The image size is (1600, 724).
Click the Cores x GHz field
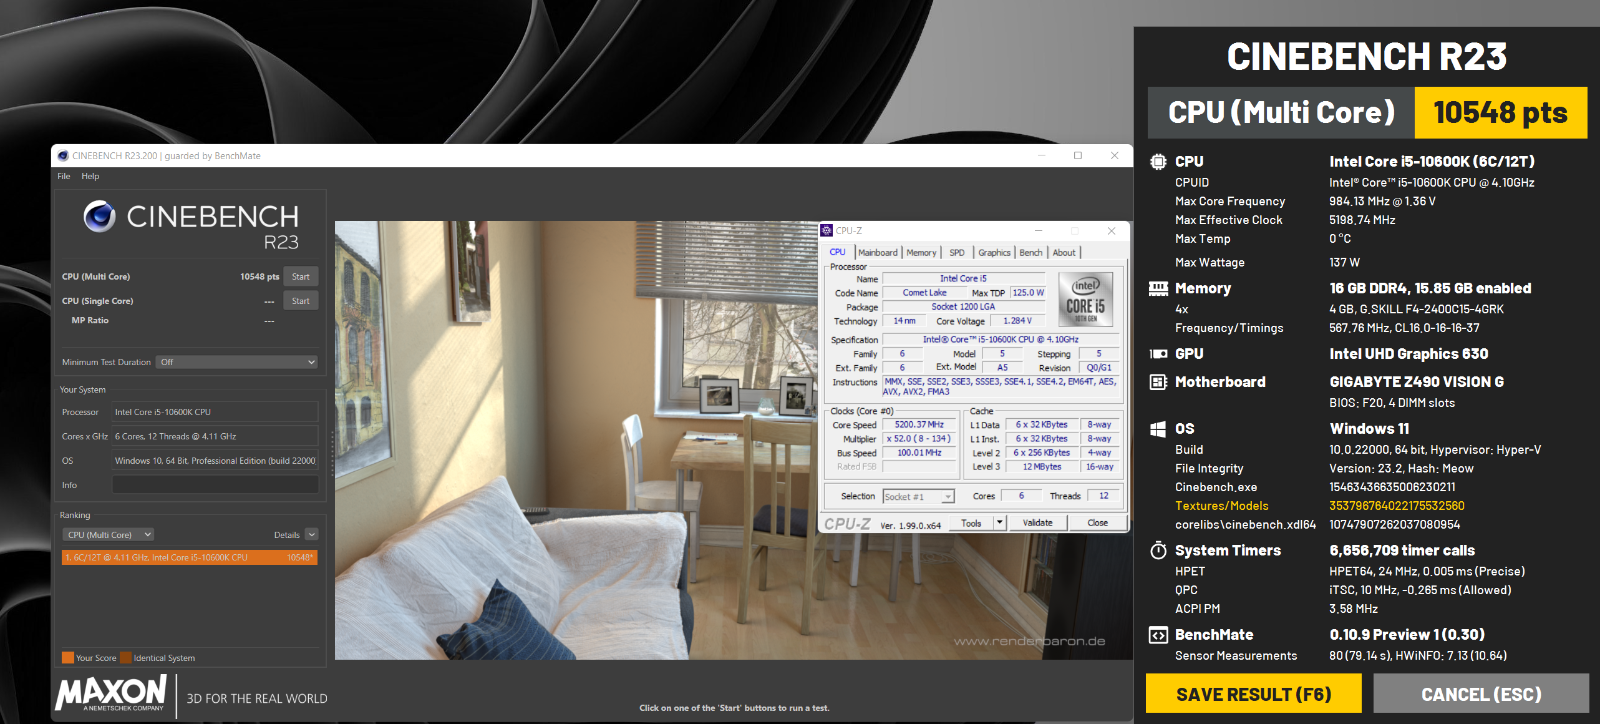[x=215, y=436]
